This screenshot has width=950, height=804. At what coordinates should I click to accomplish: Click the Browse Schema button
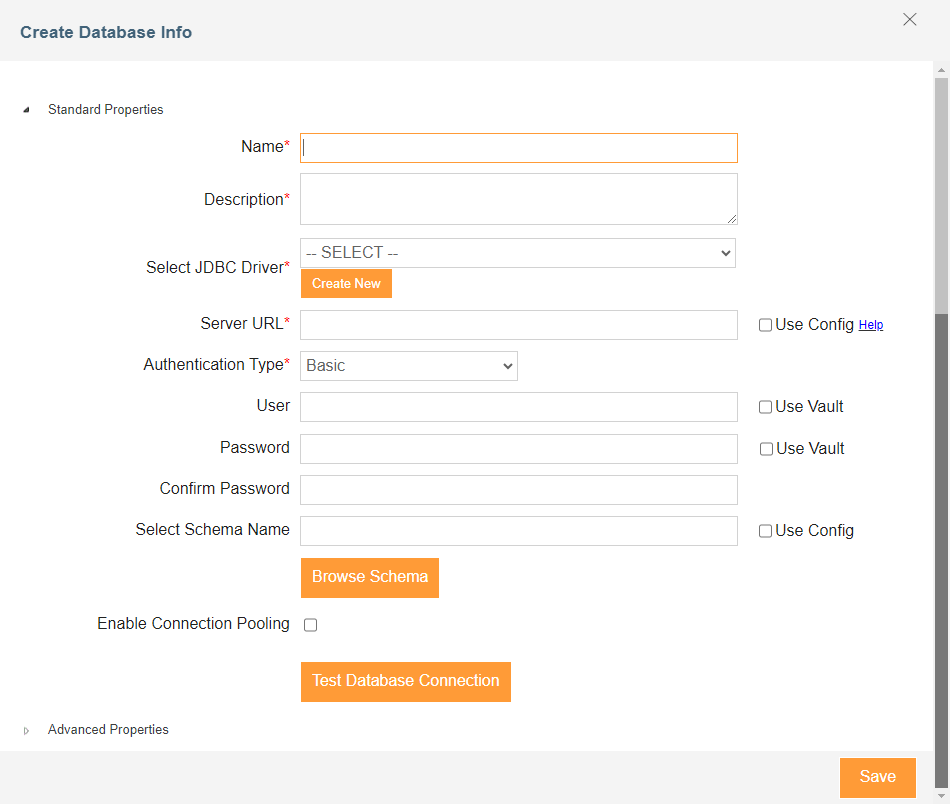[x=370, y=577]
